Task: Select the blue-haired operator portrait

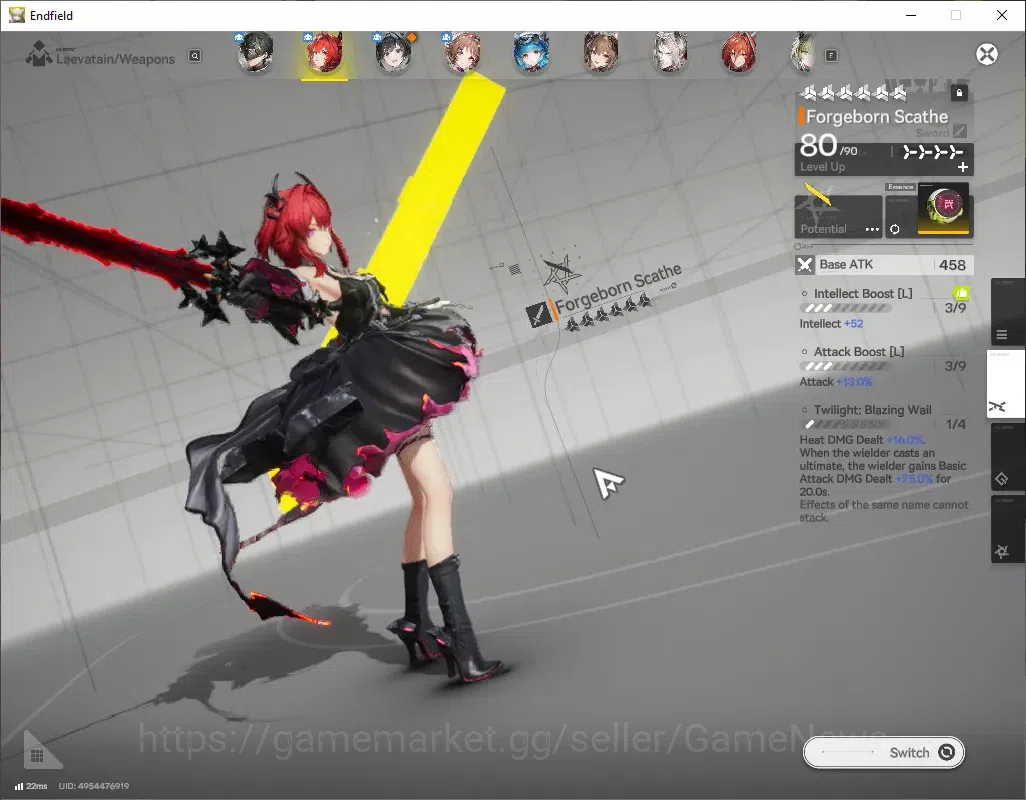Action: pos(531,53)
